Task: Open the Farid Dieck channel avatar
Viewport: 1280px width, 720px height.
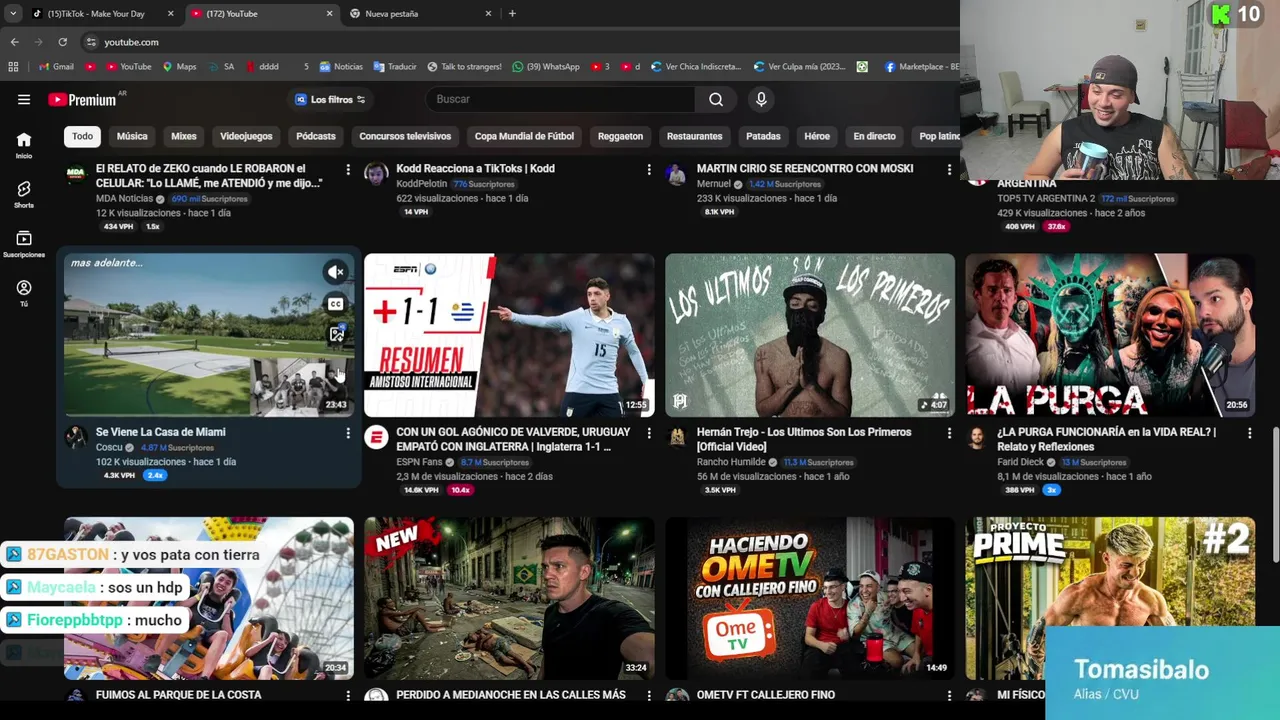Action: point(977,437)
